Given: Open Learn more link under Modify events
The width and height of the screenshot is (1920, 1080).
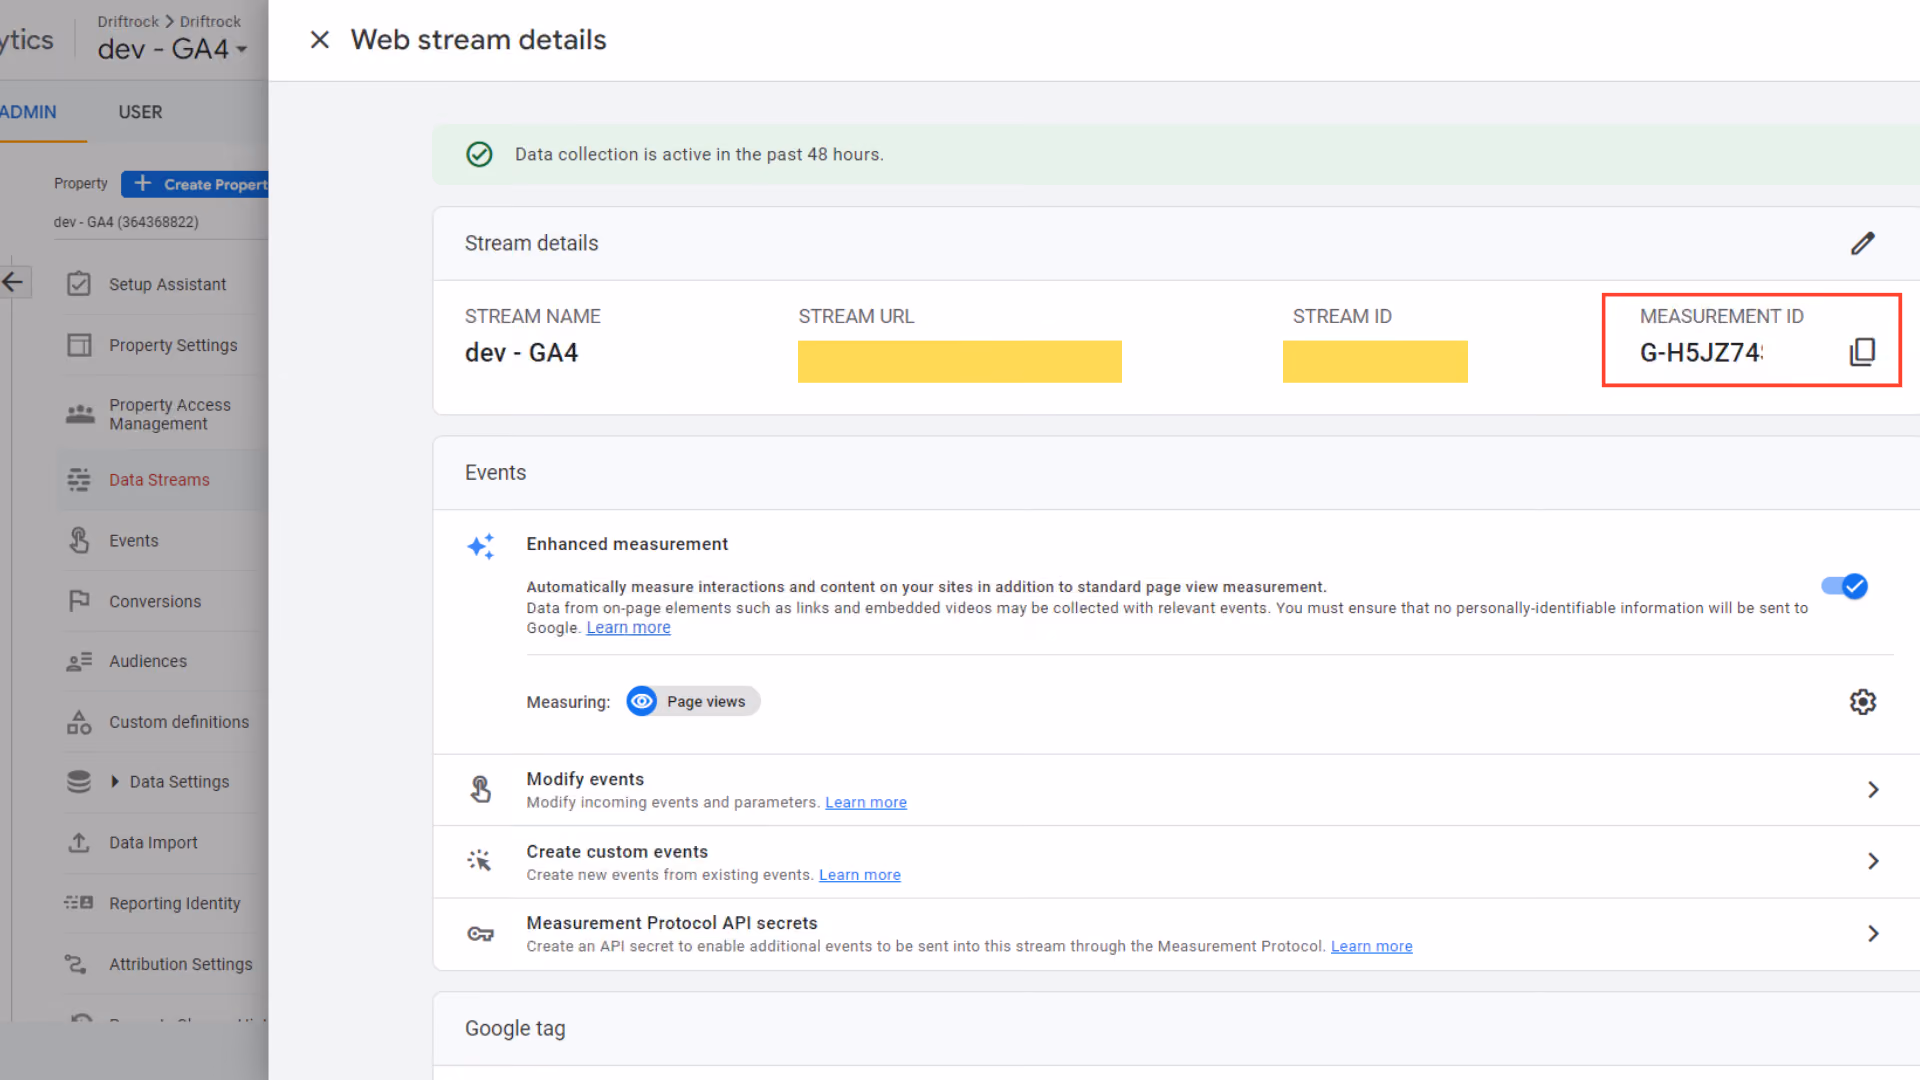Looking at the screenshot, I should 866,802.
